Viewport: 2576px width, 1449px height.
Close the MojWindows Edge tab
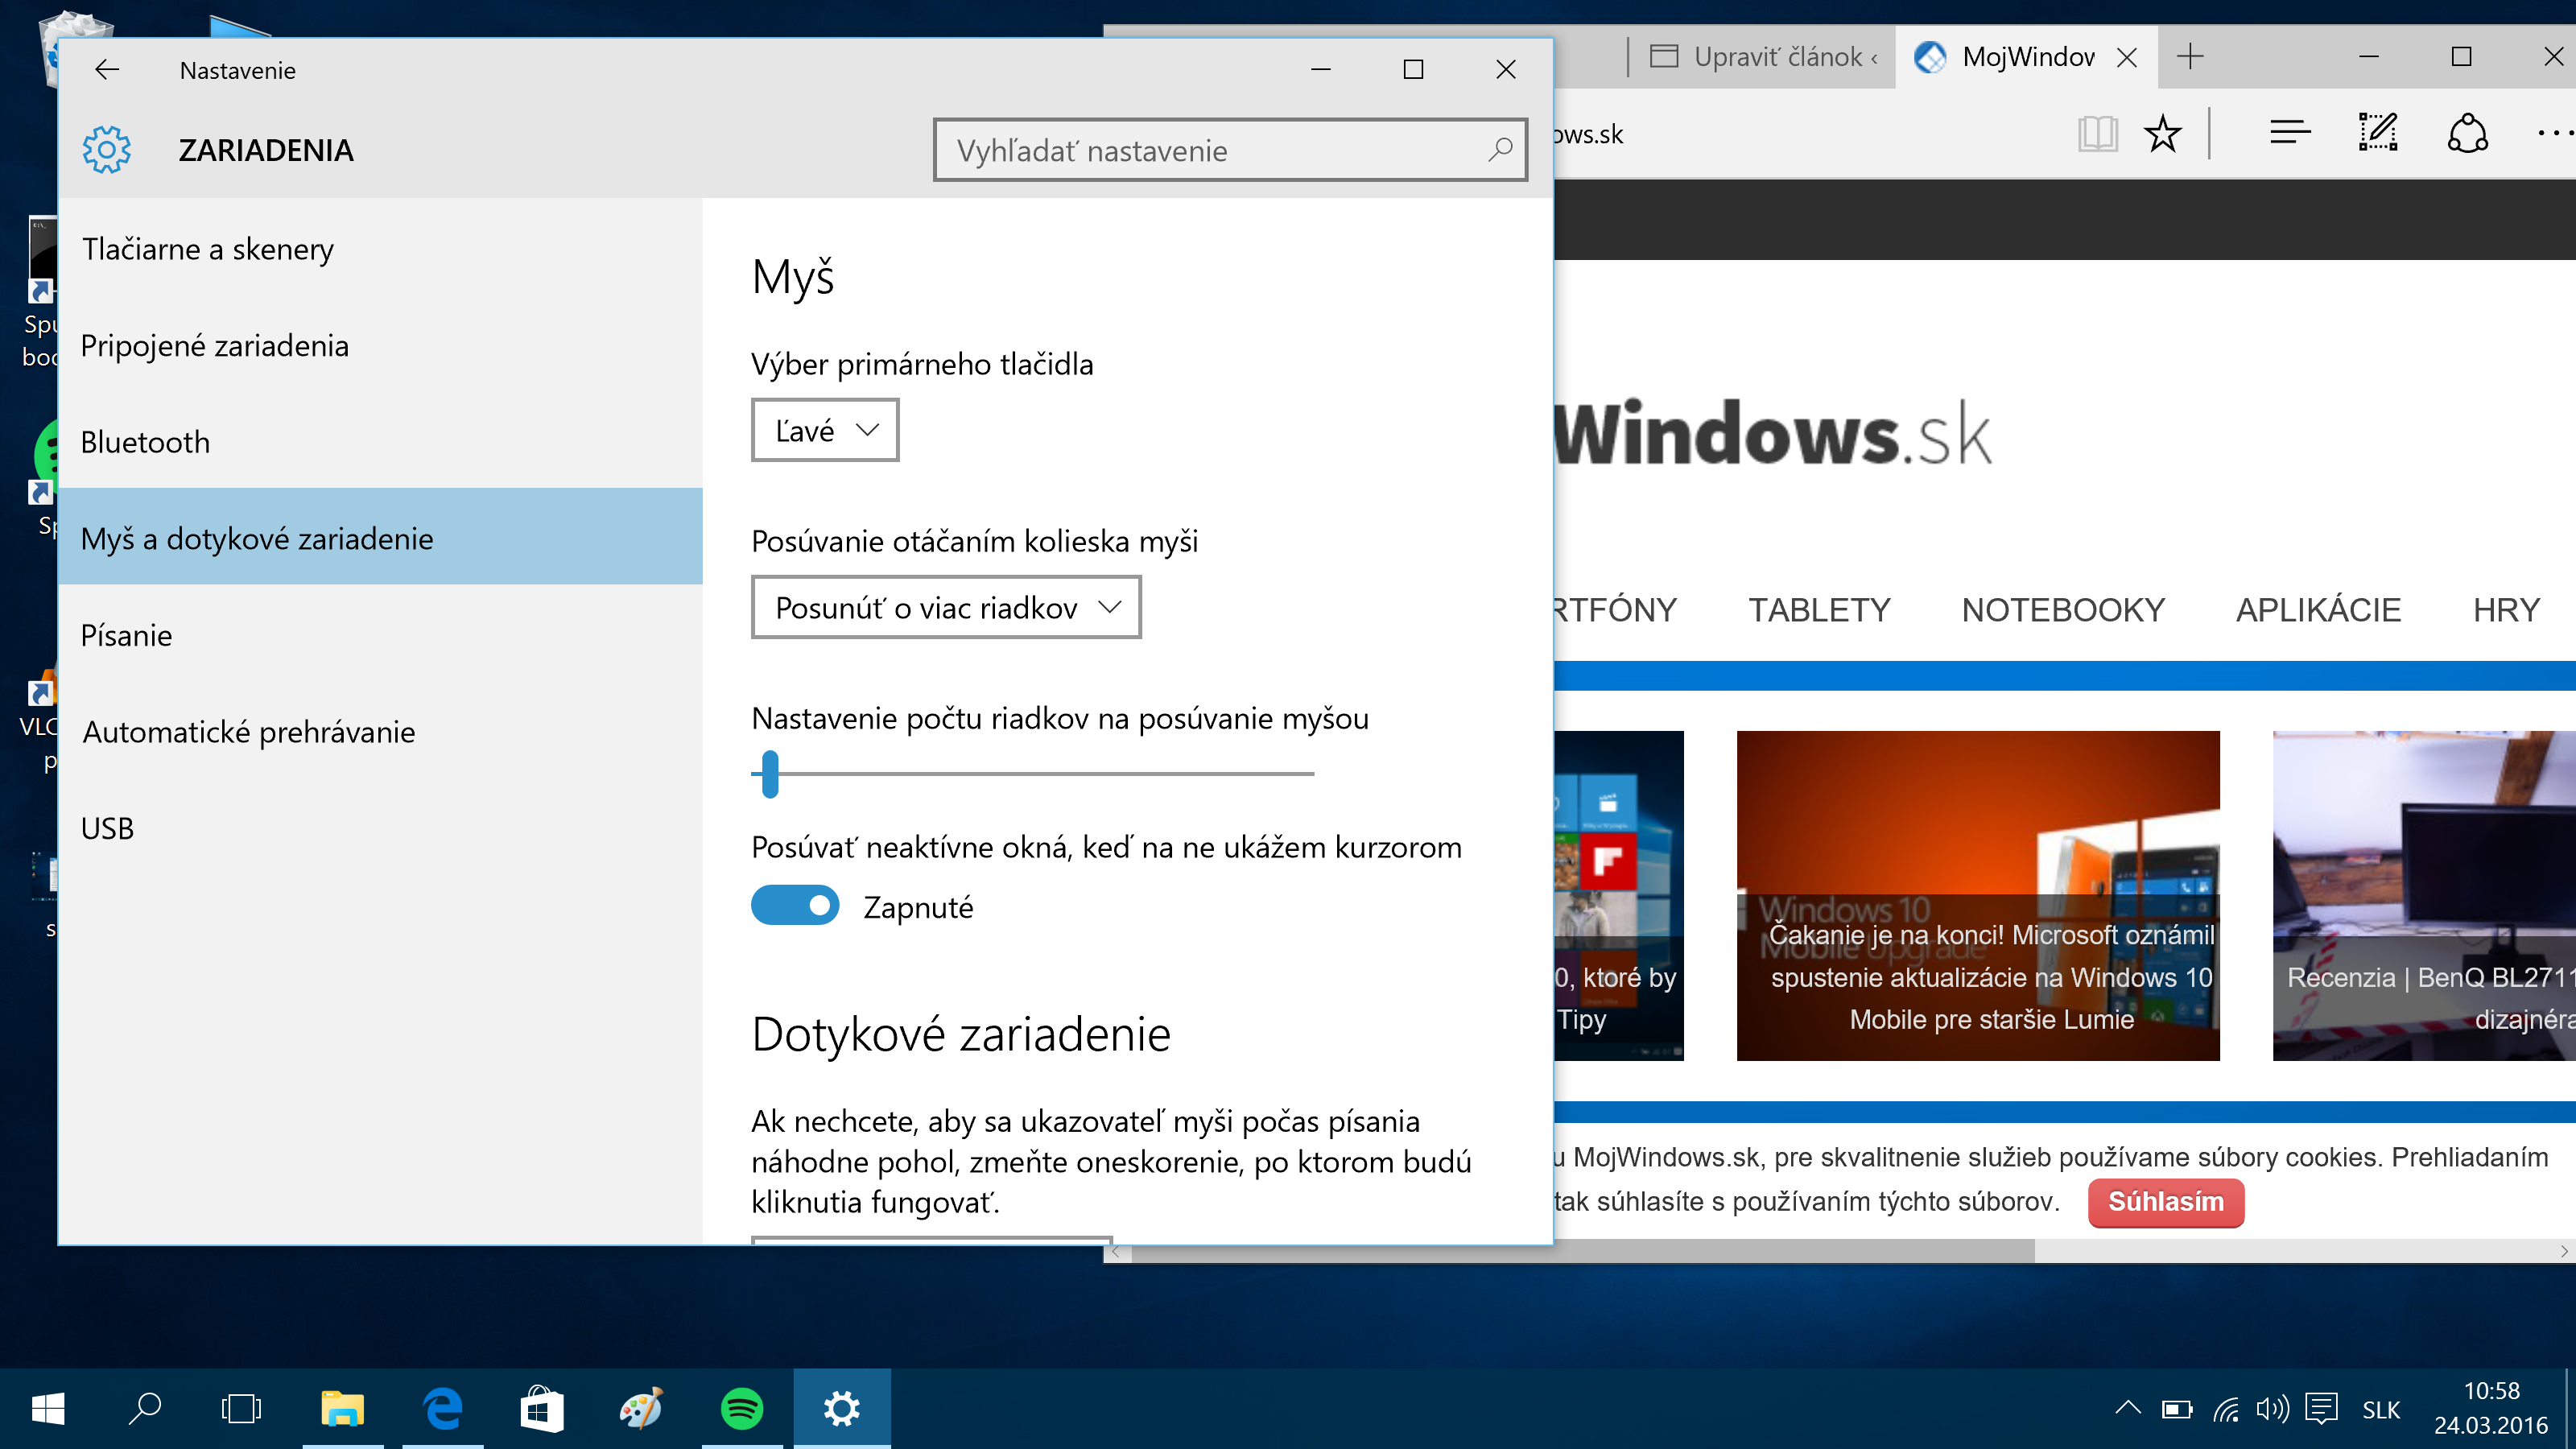click(2127, 58)
